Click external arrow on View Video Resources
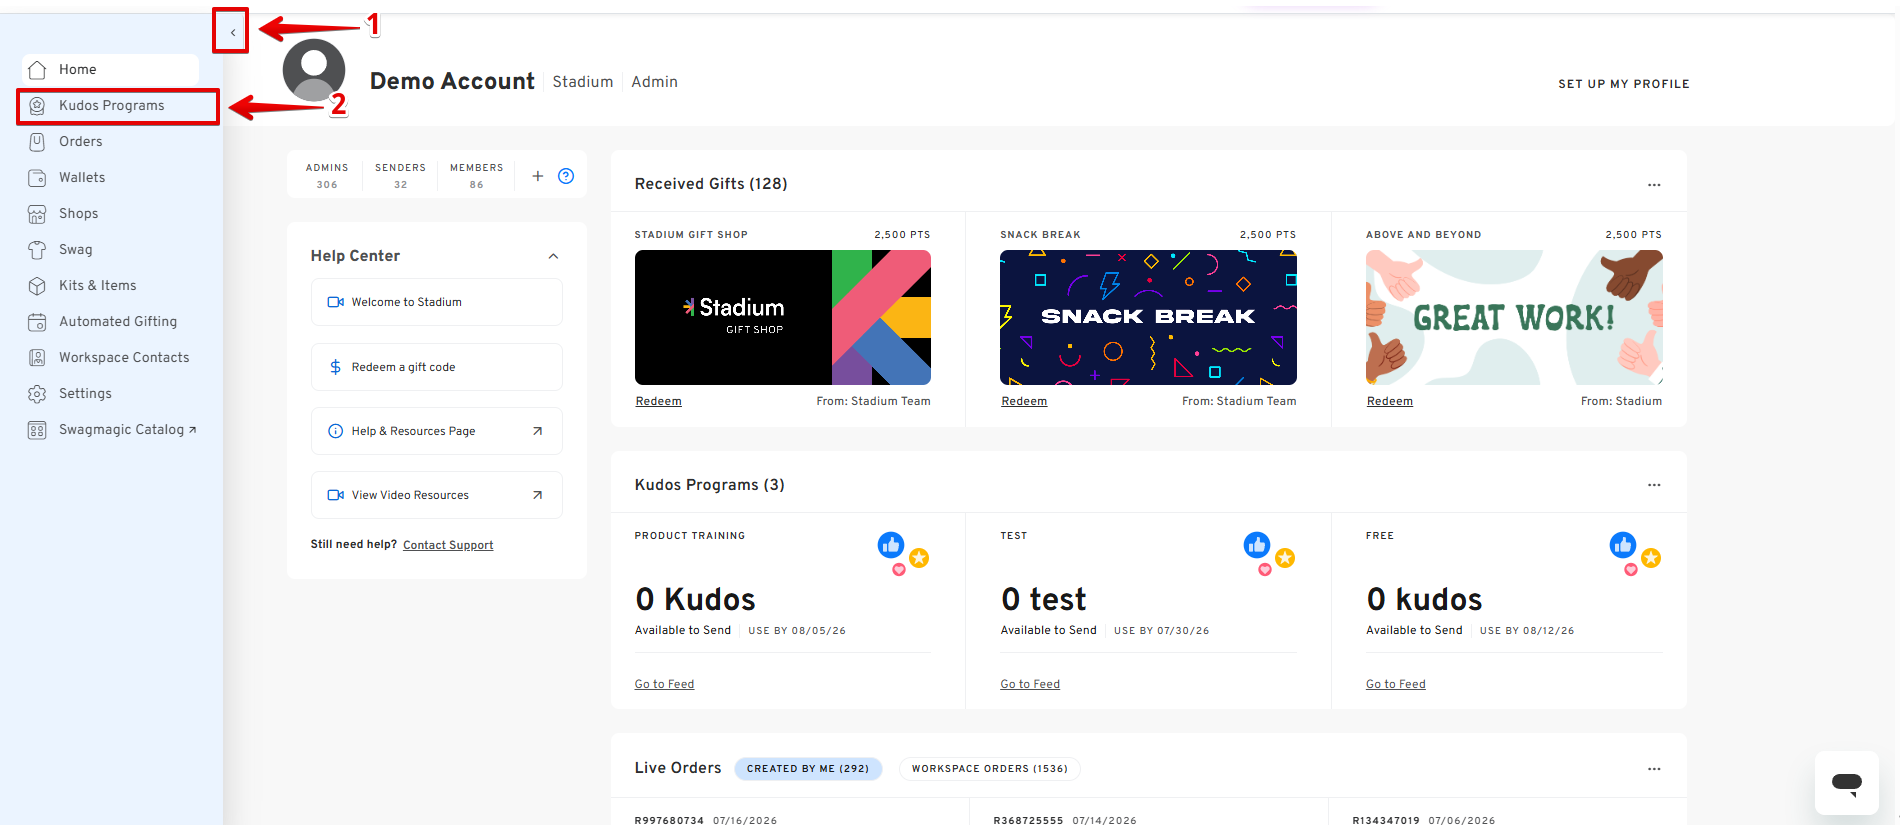 pos(537,495)
